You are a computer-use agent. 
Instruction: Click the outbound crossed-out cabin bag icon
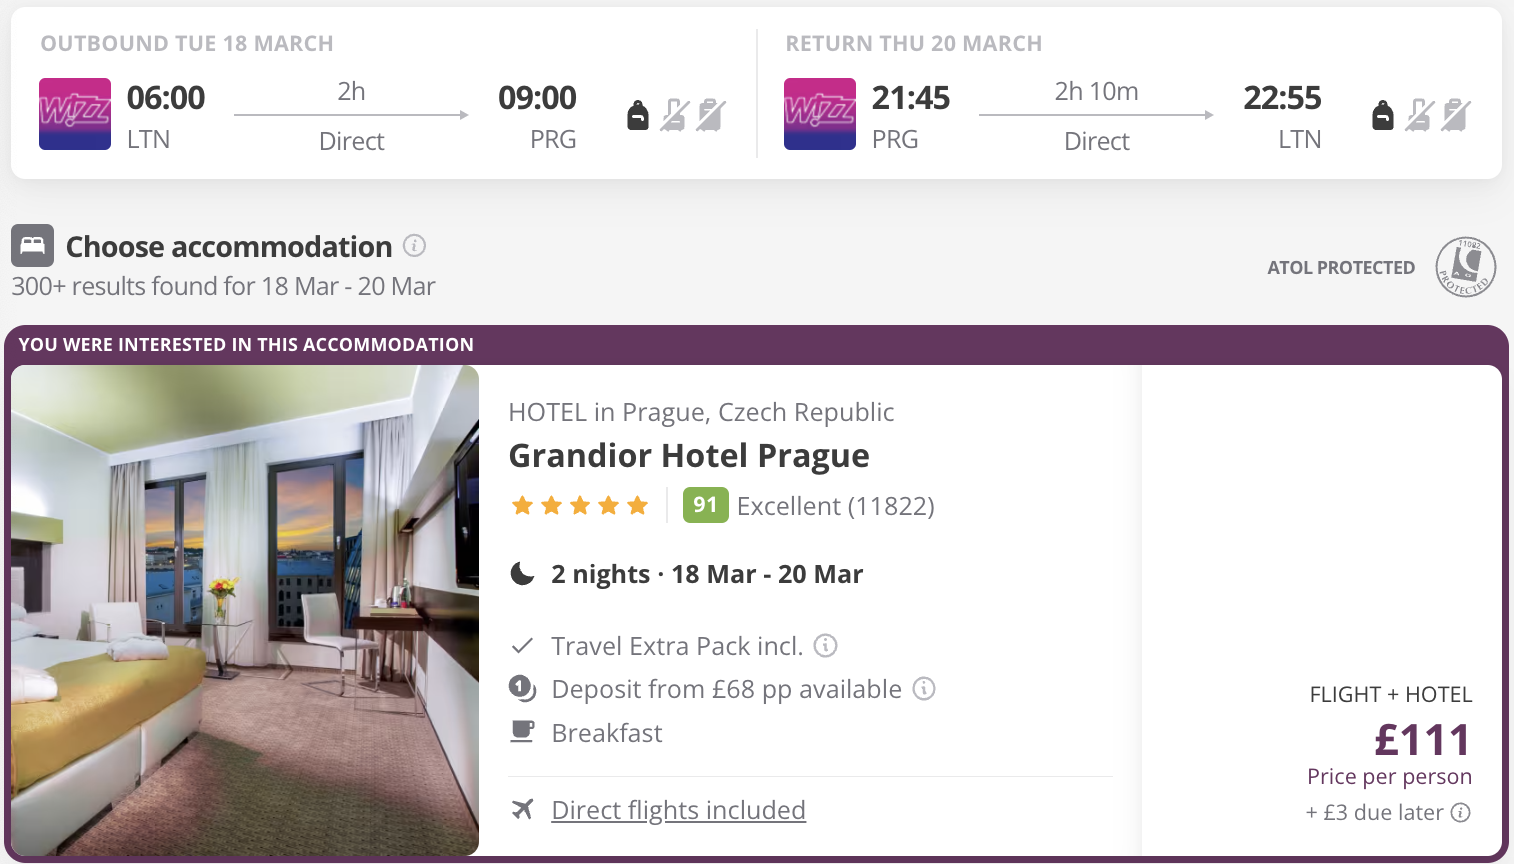pyautogui.click(x=675, y=115)
